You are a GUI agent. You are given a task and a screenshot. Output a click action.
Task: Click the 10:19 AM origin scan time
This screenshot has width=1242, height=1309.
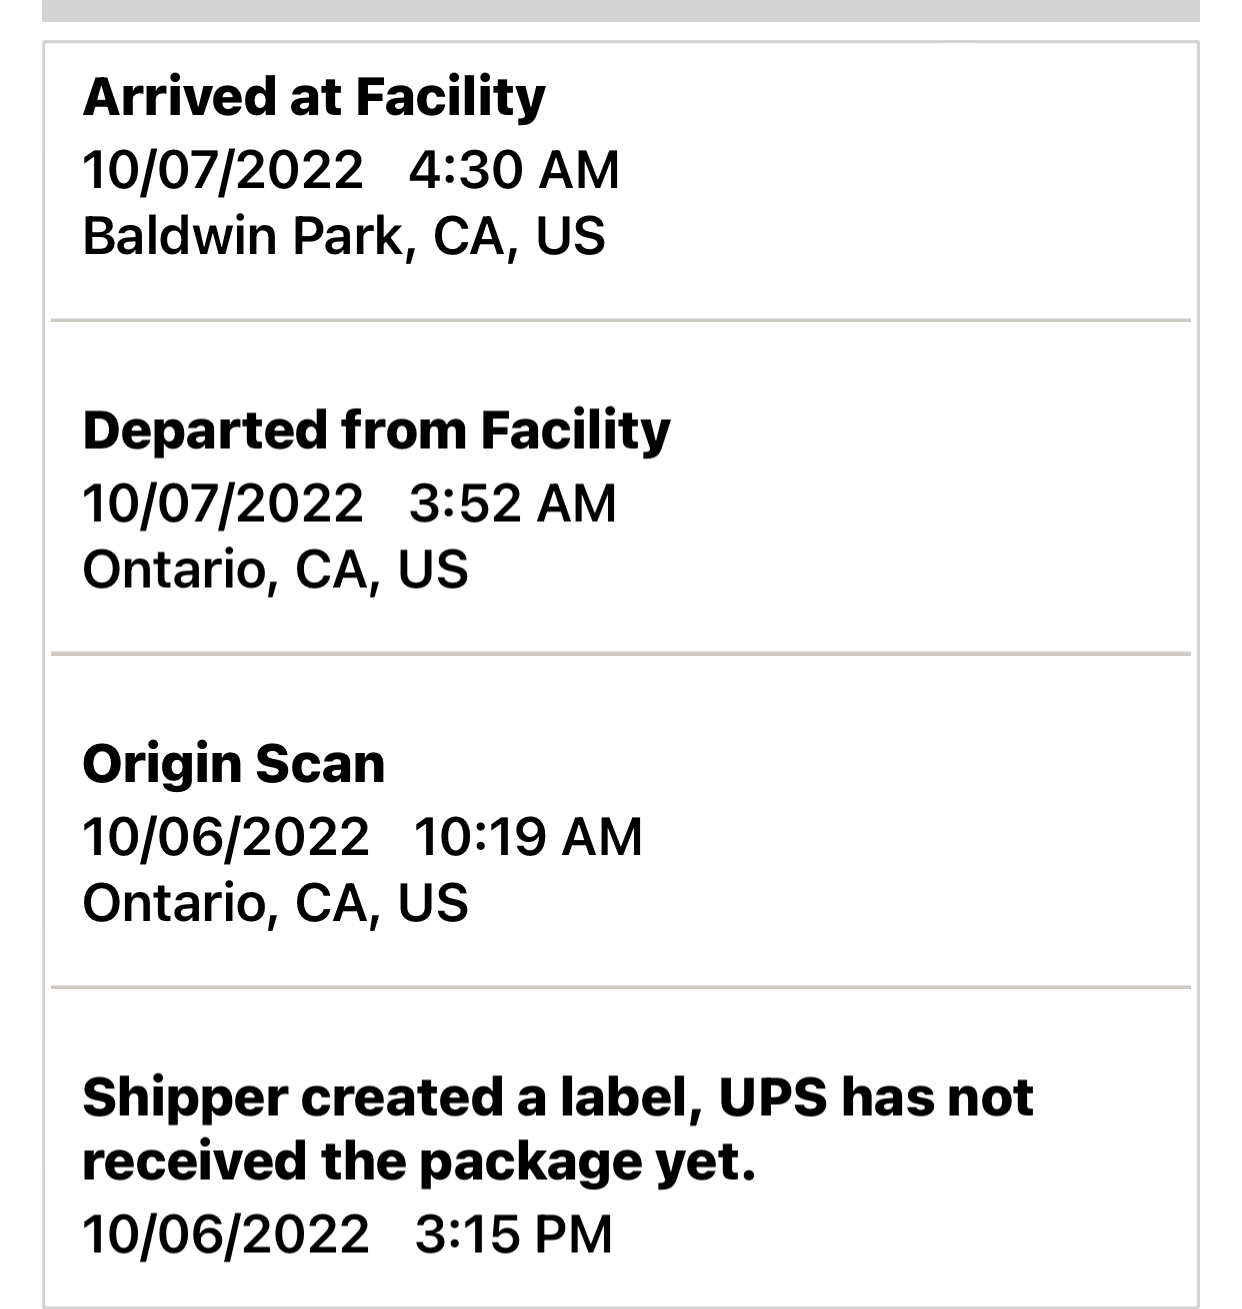528,836
